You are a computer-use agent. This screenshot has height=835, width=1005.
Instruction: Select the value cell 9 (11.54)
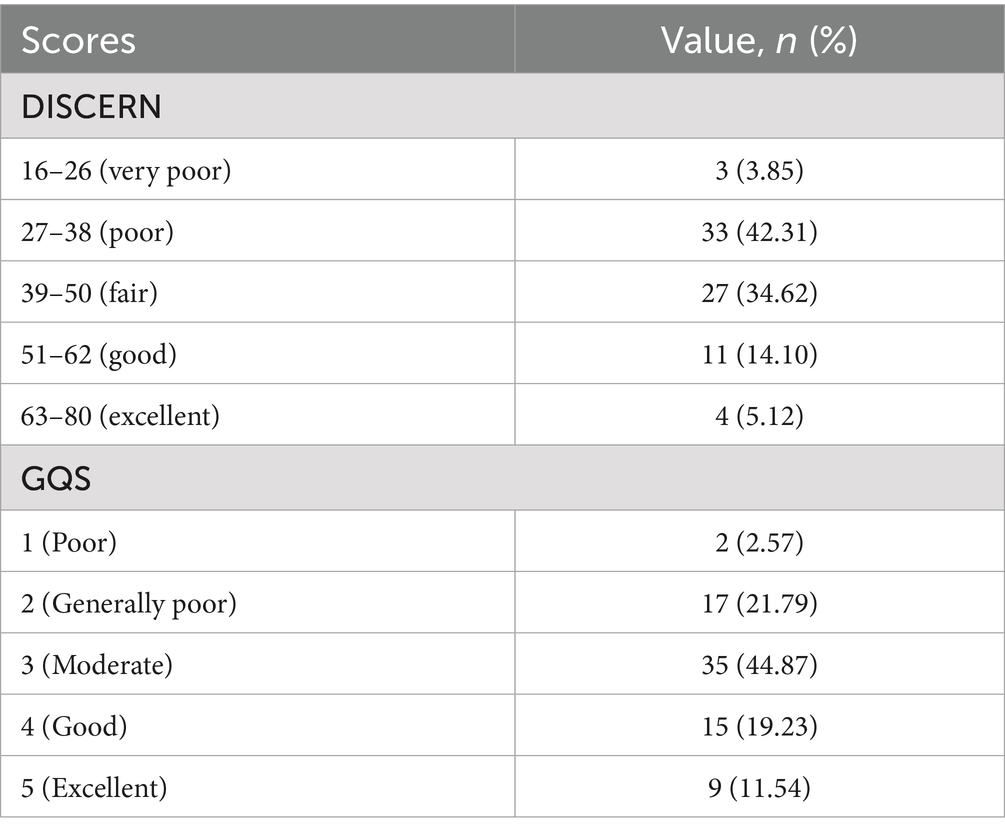coord(759,788)
